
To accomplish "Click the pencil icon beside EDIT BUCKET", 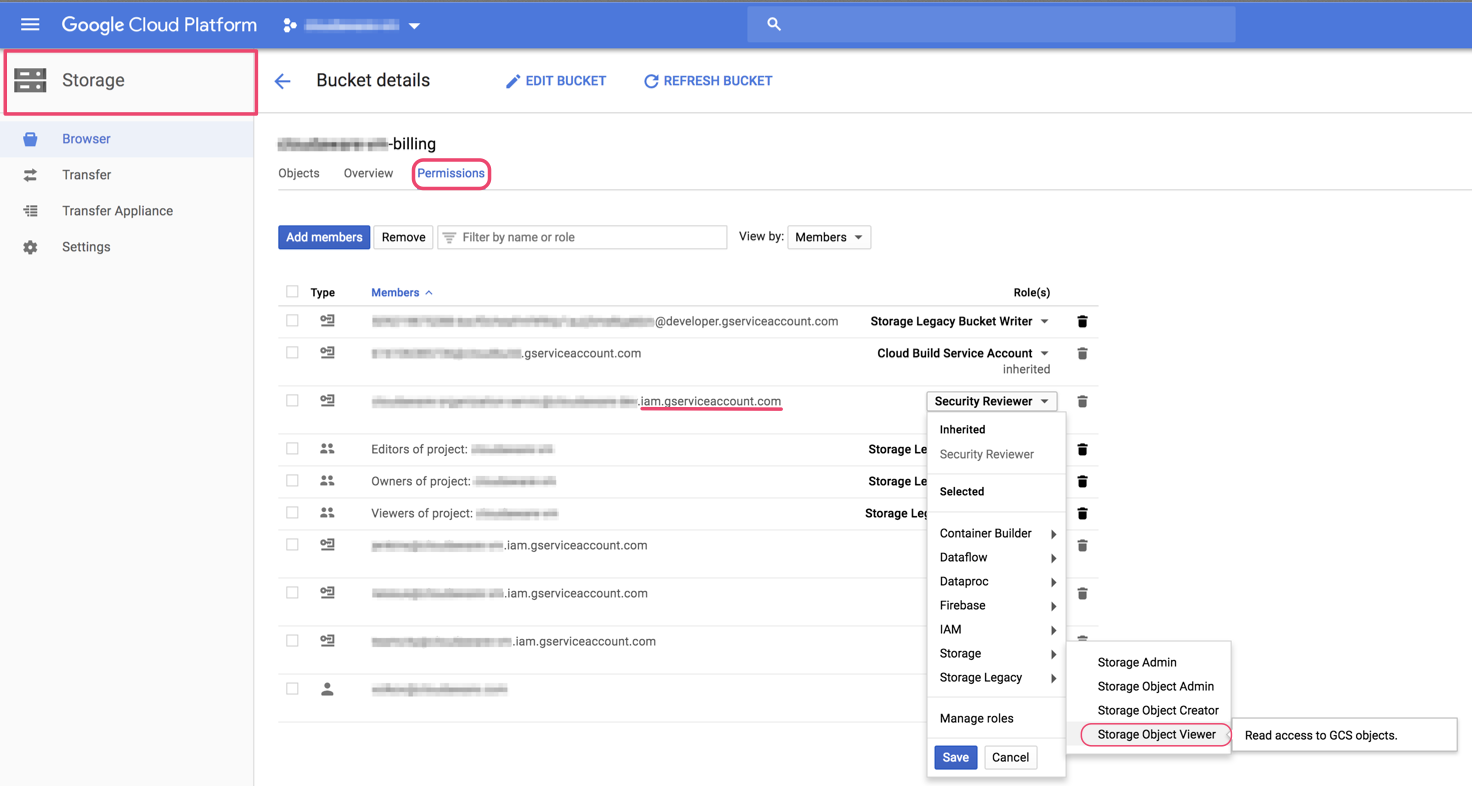I will tap(513, 81).
